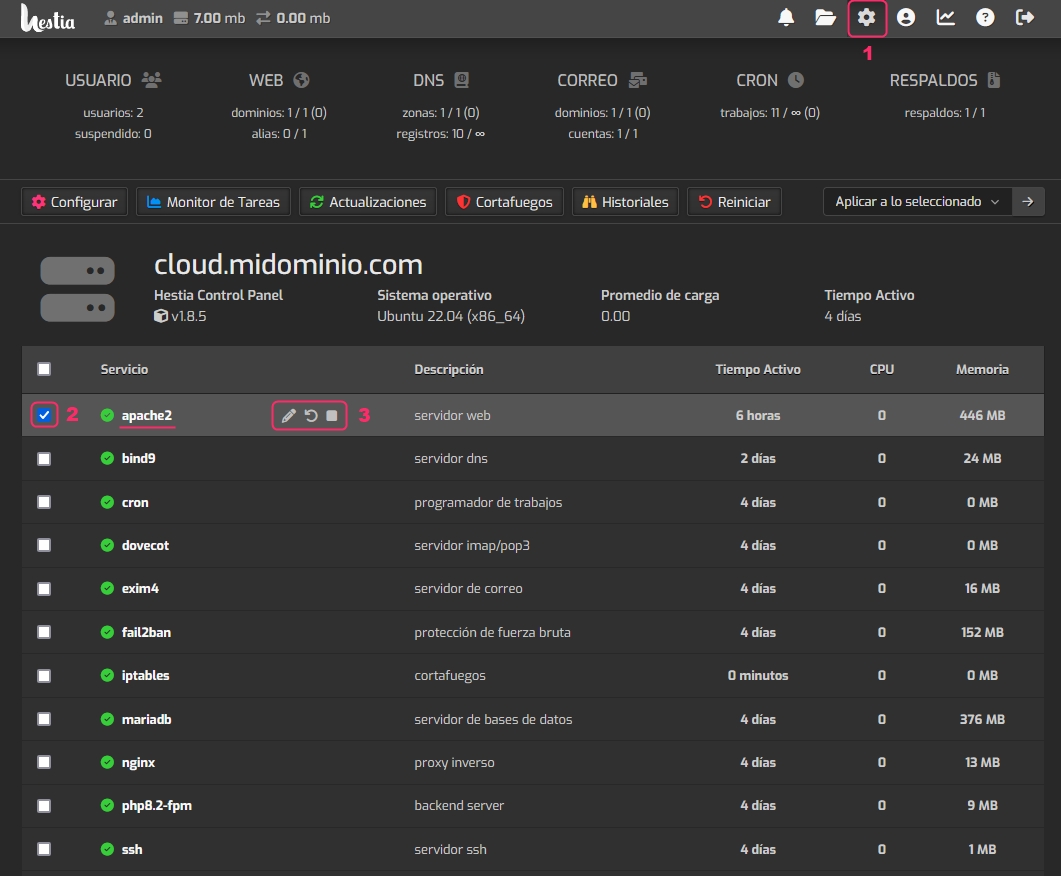1061x876 pixels.
Task: Click the stop icon for apache2
Action: pyautogui.click(x=332, y=415)
